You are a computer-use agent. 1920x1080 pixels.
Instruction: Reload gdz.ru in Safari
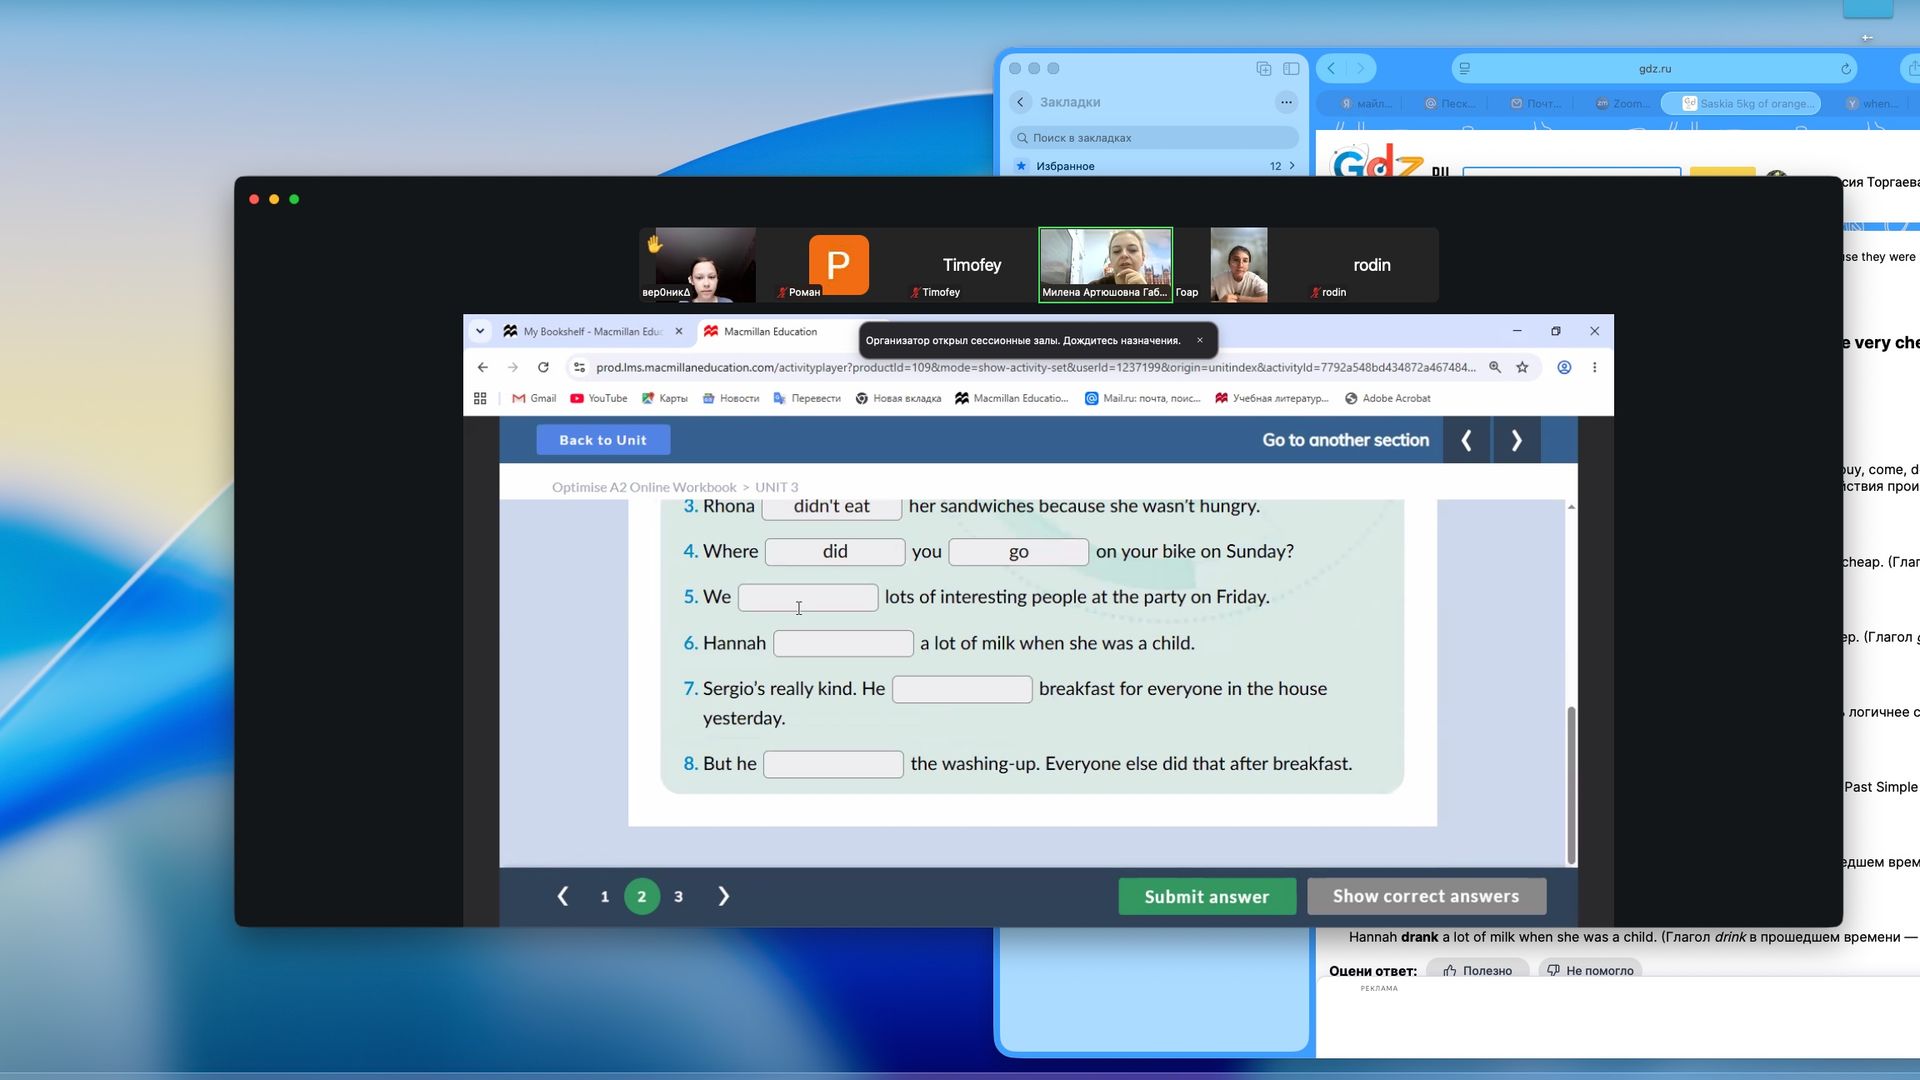tap(1846, 69)
